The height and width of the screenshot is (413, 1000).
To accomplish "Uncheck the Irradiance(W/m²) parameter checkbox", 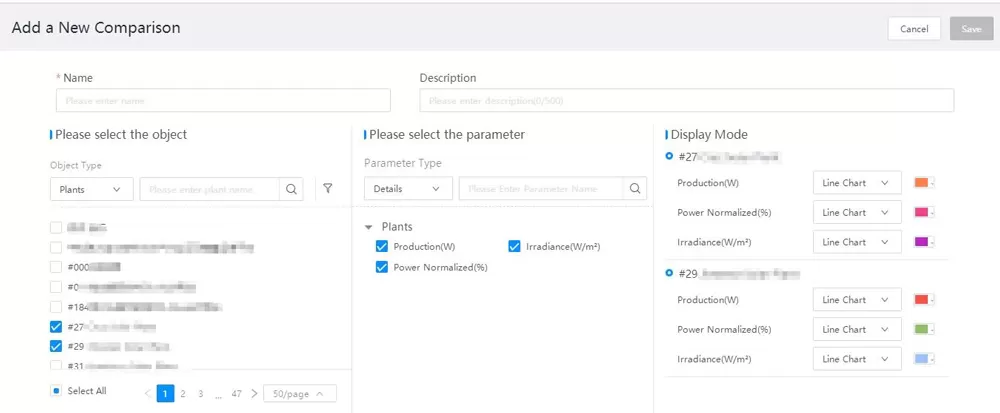I will pyautogui.click(x=515, y=247).
